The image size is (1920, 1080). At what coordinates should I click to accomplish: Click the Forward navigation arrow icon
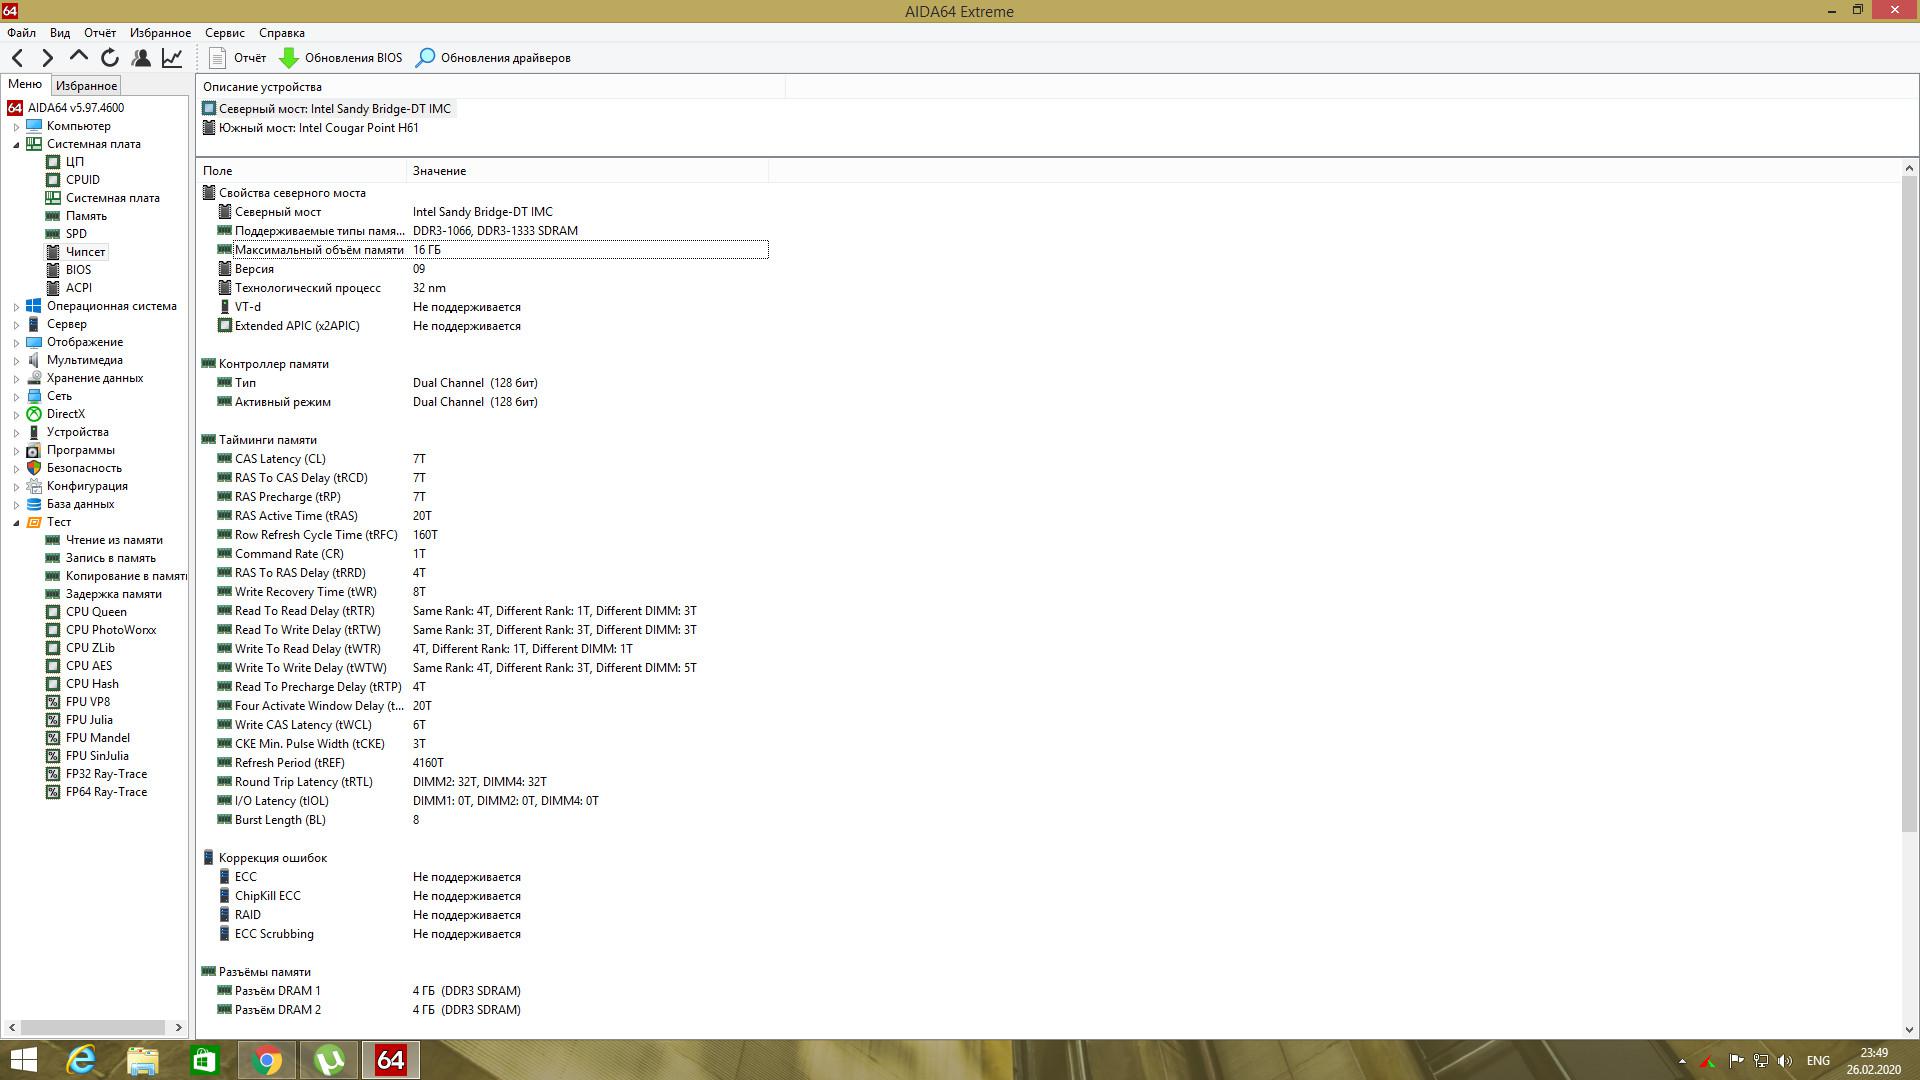click(x=47, y=58)
